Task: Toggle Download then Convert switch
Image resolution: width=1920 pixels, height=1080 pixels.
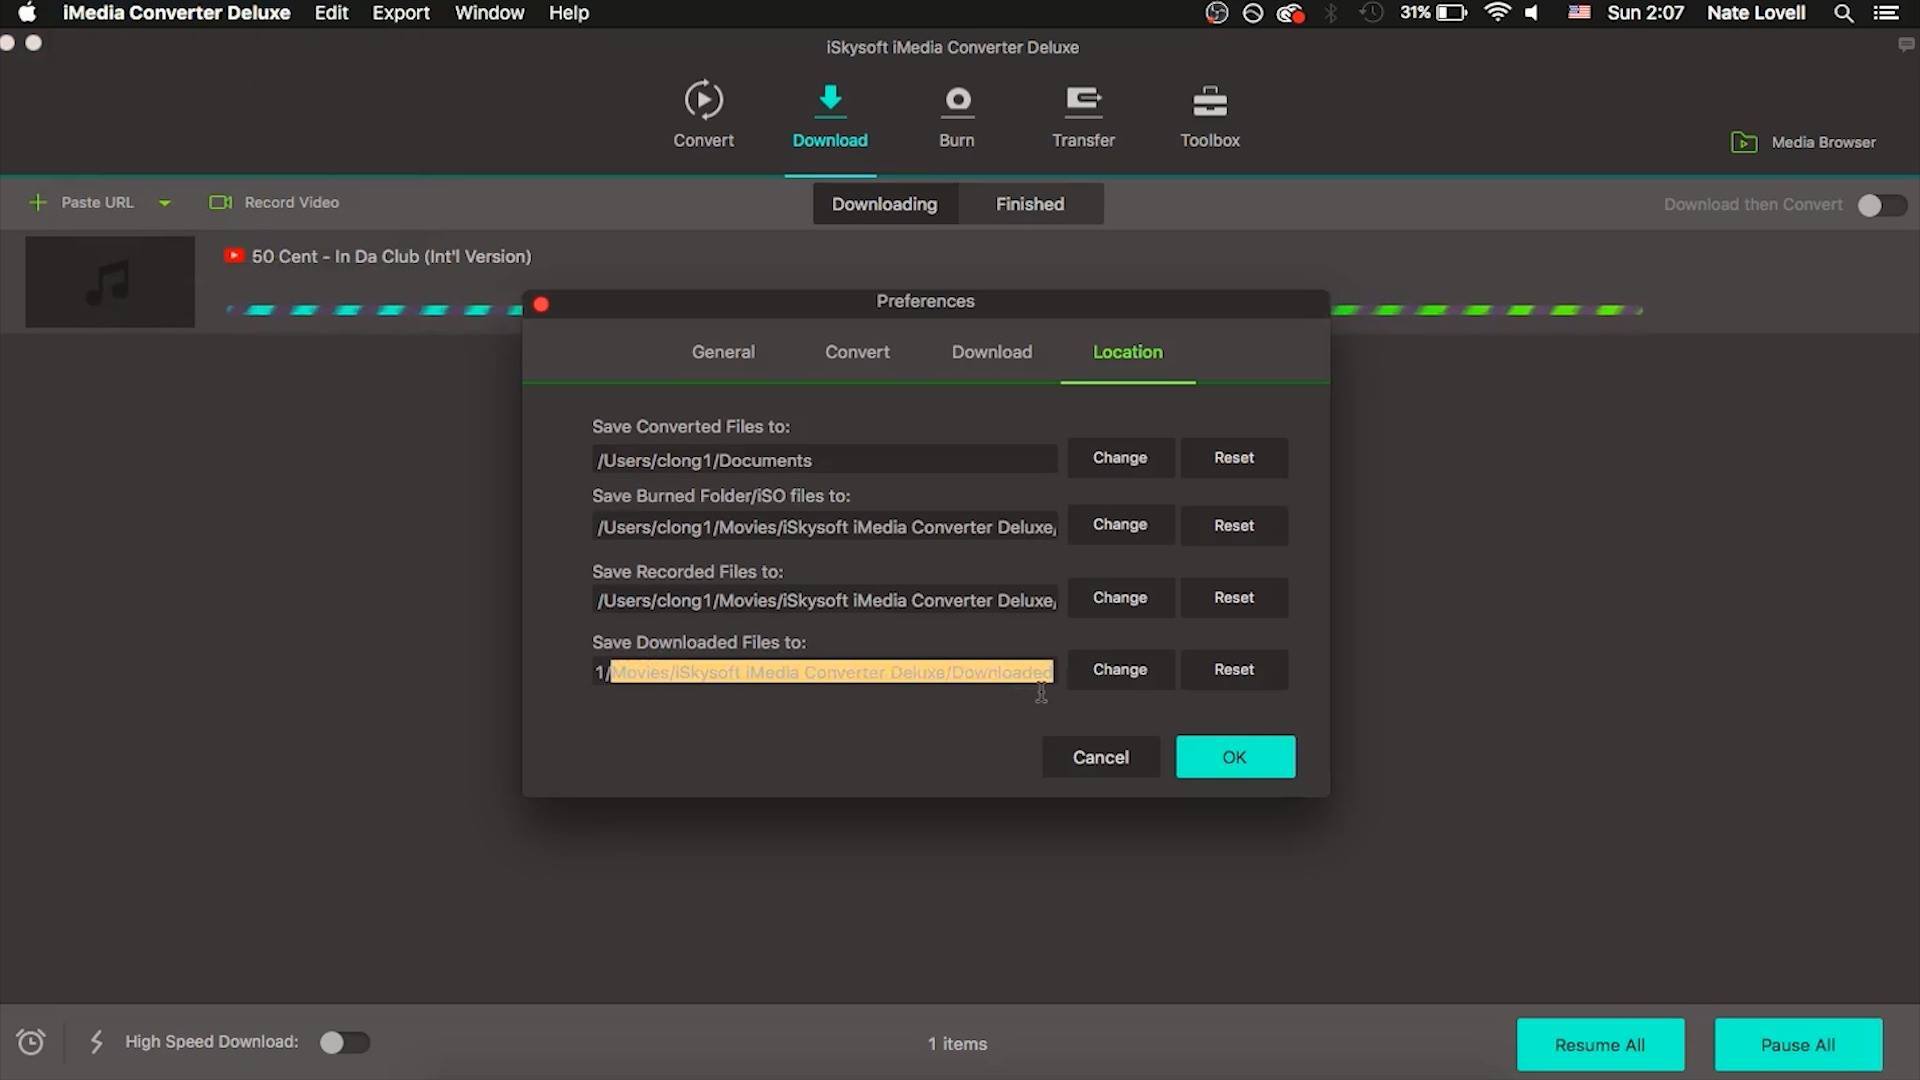Action: click(x=1882, y=205)
